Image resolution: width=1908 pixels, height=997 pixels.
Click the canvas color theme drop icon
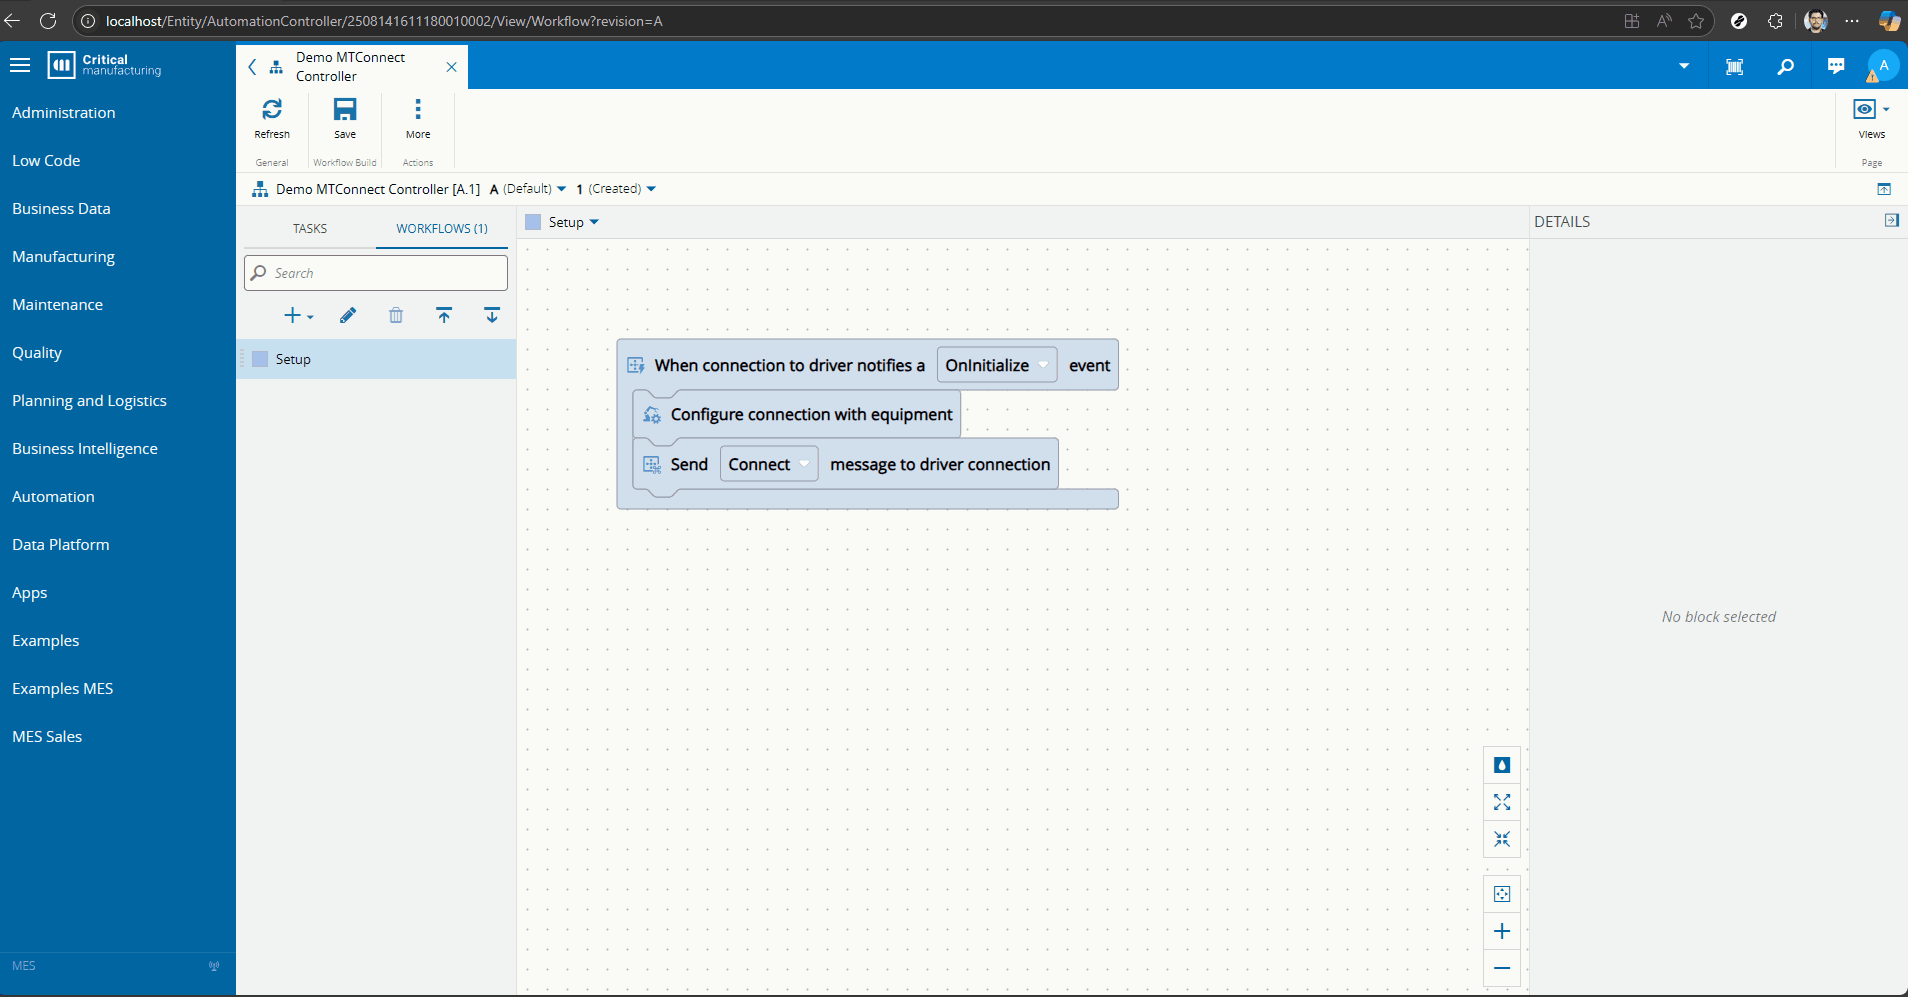click(x=1502, y=765)
